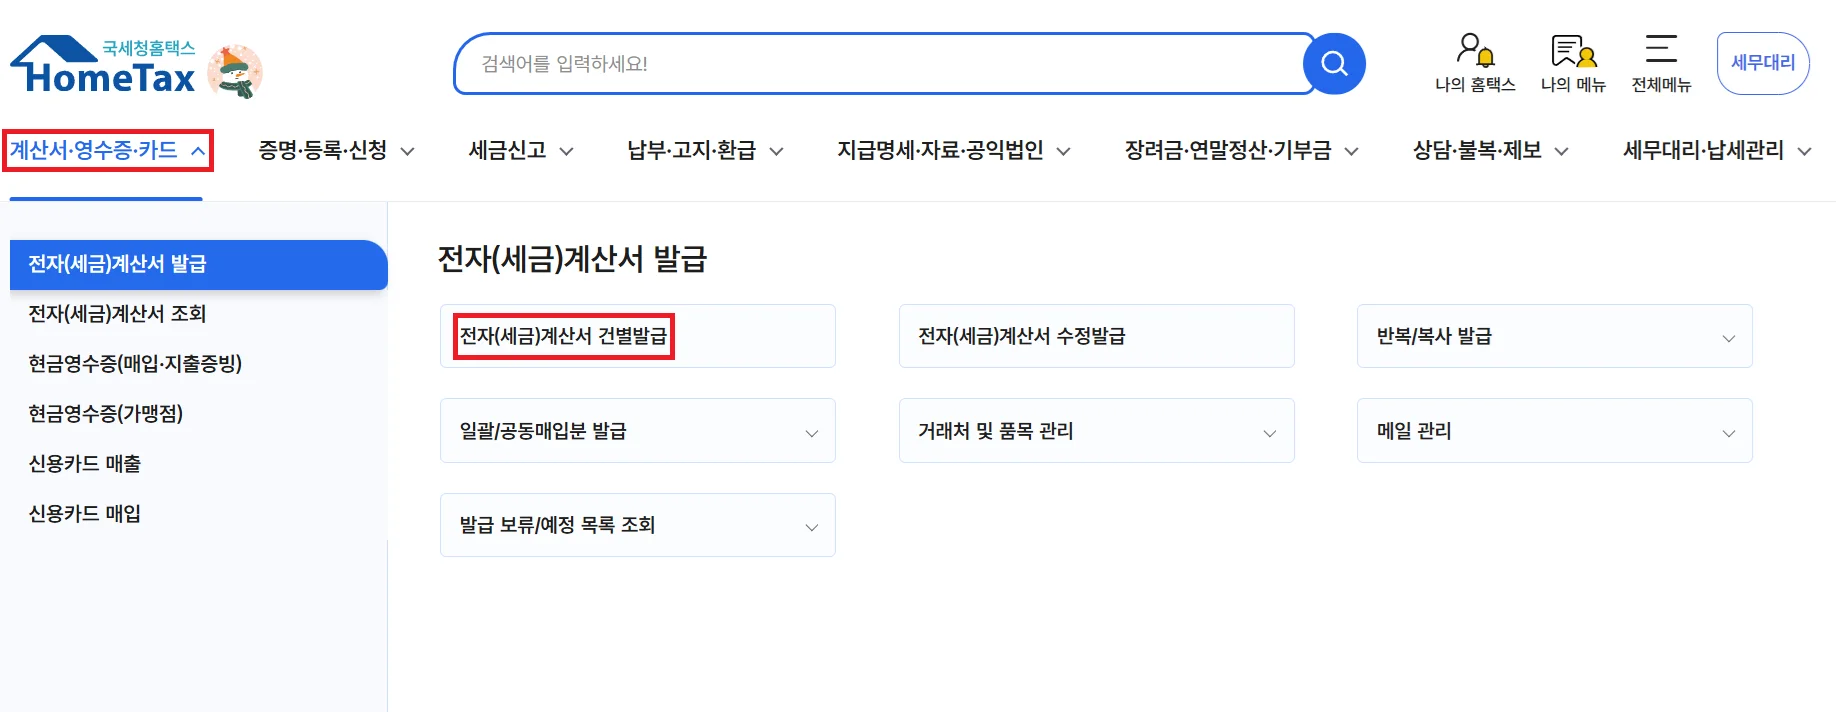Select 전자(세금)계산서 조회 in sidebar
This screenshot has width=1836, height=712.
(x=117, y=314)
